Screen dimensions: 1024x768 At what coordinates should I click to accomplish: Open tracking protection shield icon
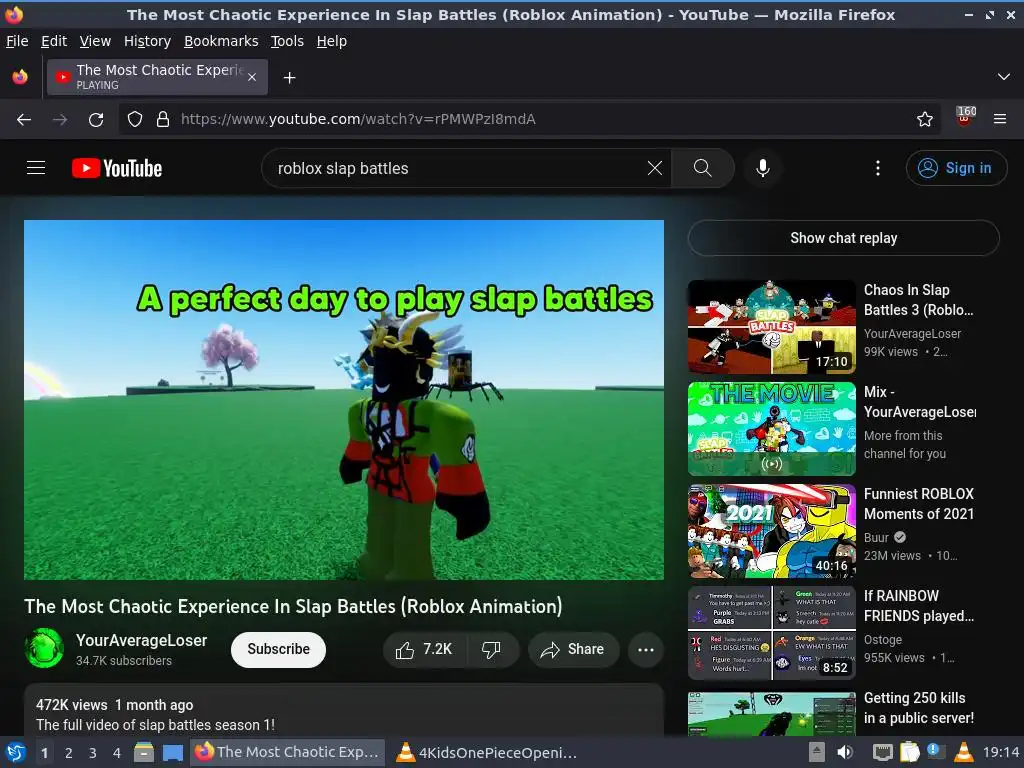[x=135, y=119]
